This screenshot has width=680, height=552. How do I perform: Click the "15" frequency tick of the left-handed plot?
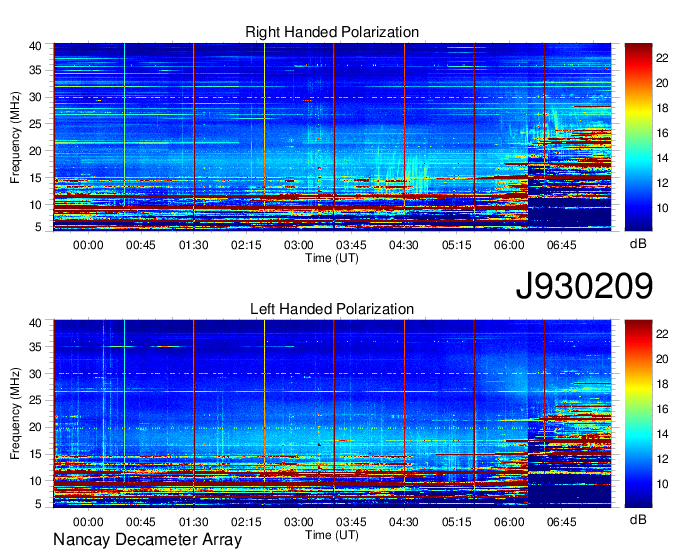(x=35, y=454)
